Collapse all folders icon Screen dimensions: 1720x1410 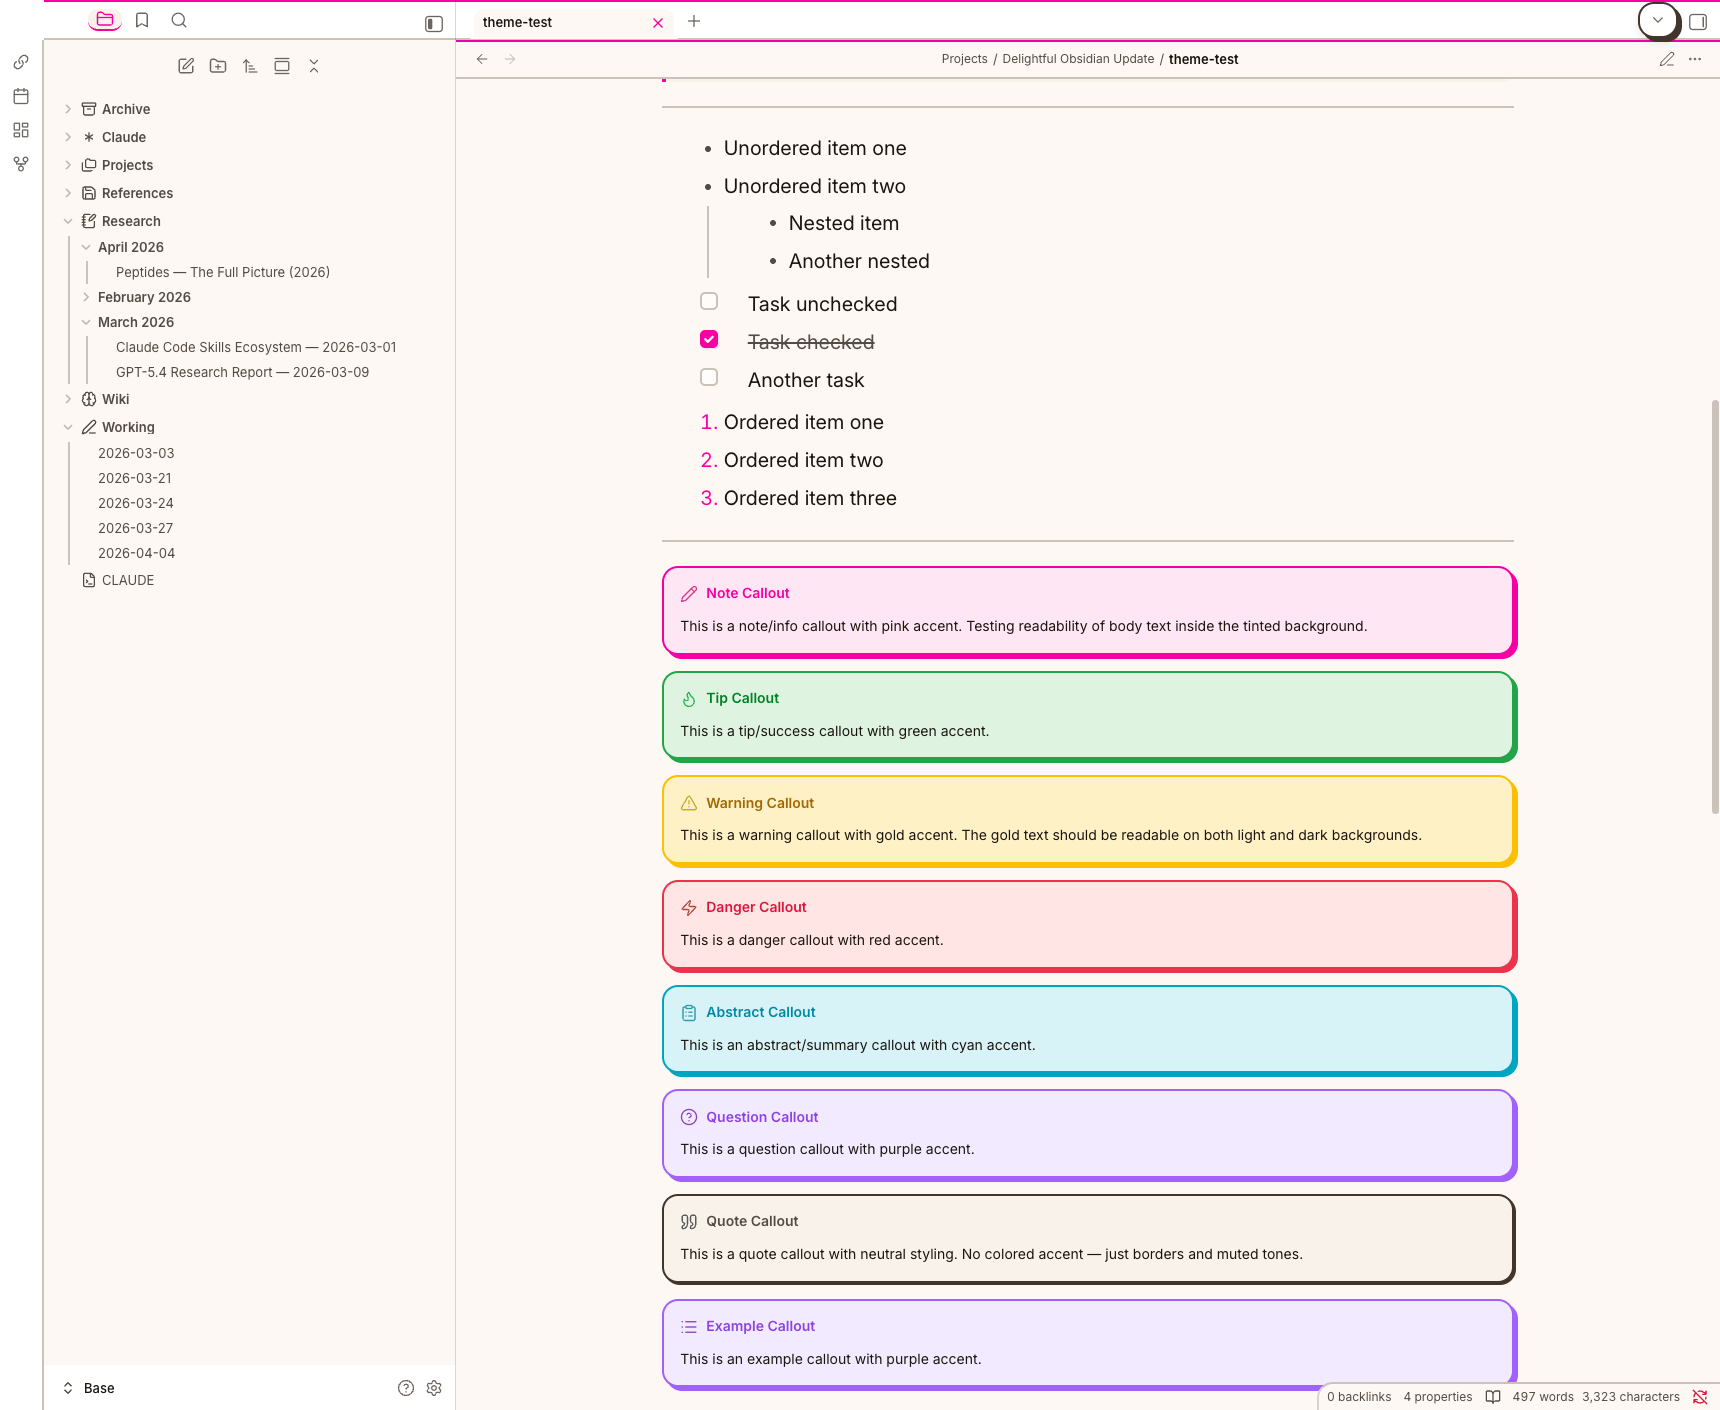(x=314, y=66)
